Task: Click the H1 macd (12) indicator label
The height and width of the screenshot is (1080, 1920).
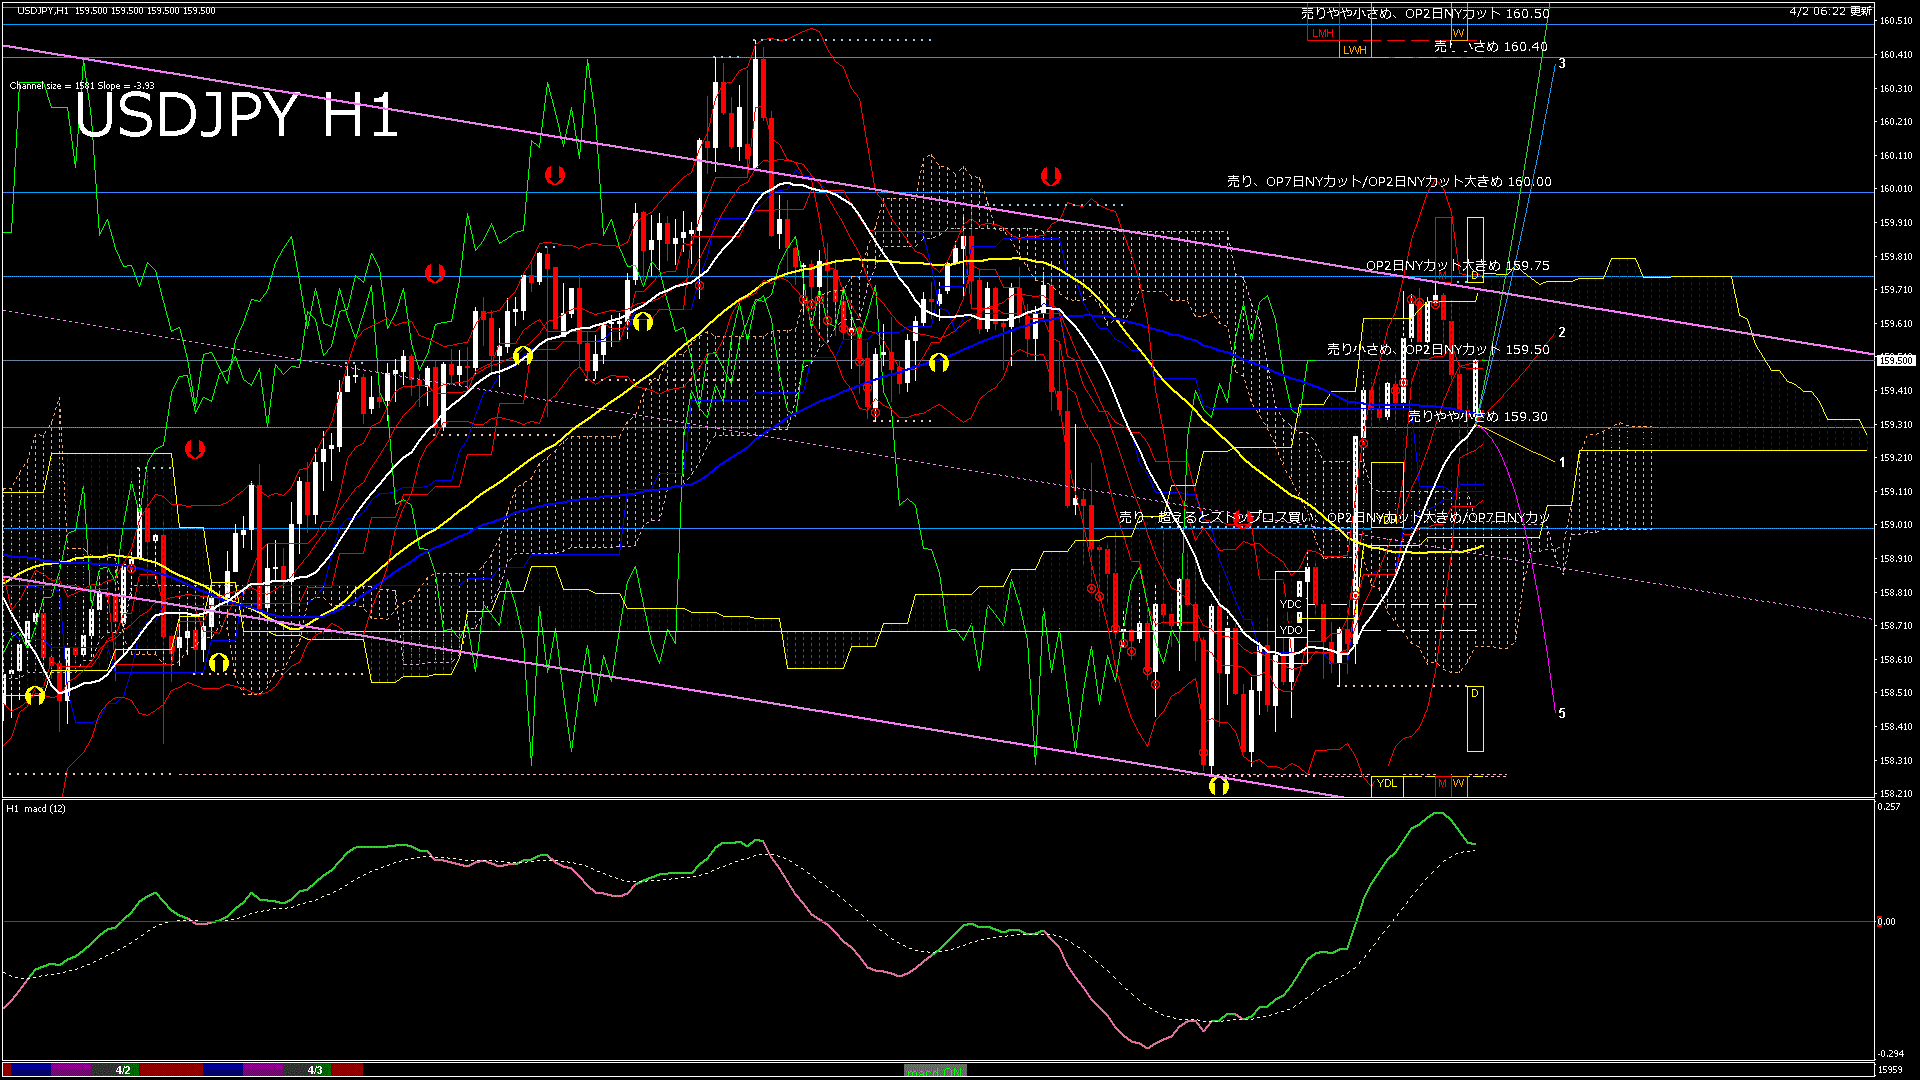Action: tap(36, 808)
